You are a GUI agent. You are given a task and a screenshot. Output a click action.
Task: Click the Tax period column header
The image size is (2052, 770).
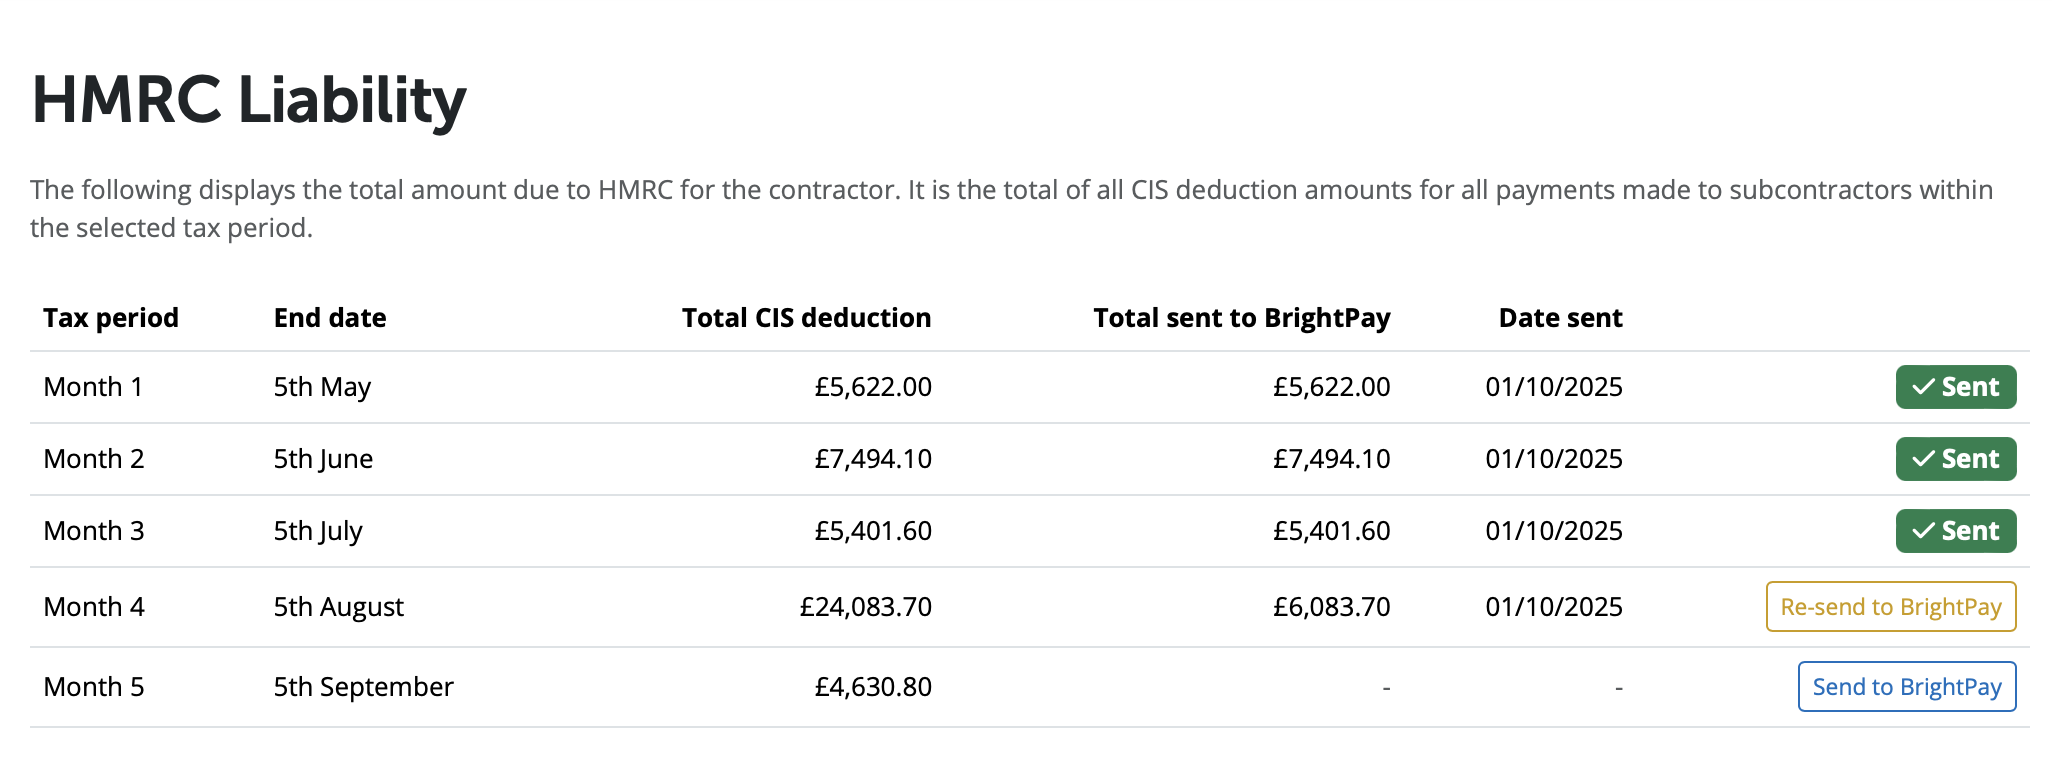point(111,318)
